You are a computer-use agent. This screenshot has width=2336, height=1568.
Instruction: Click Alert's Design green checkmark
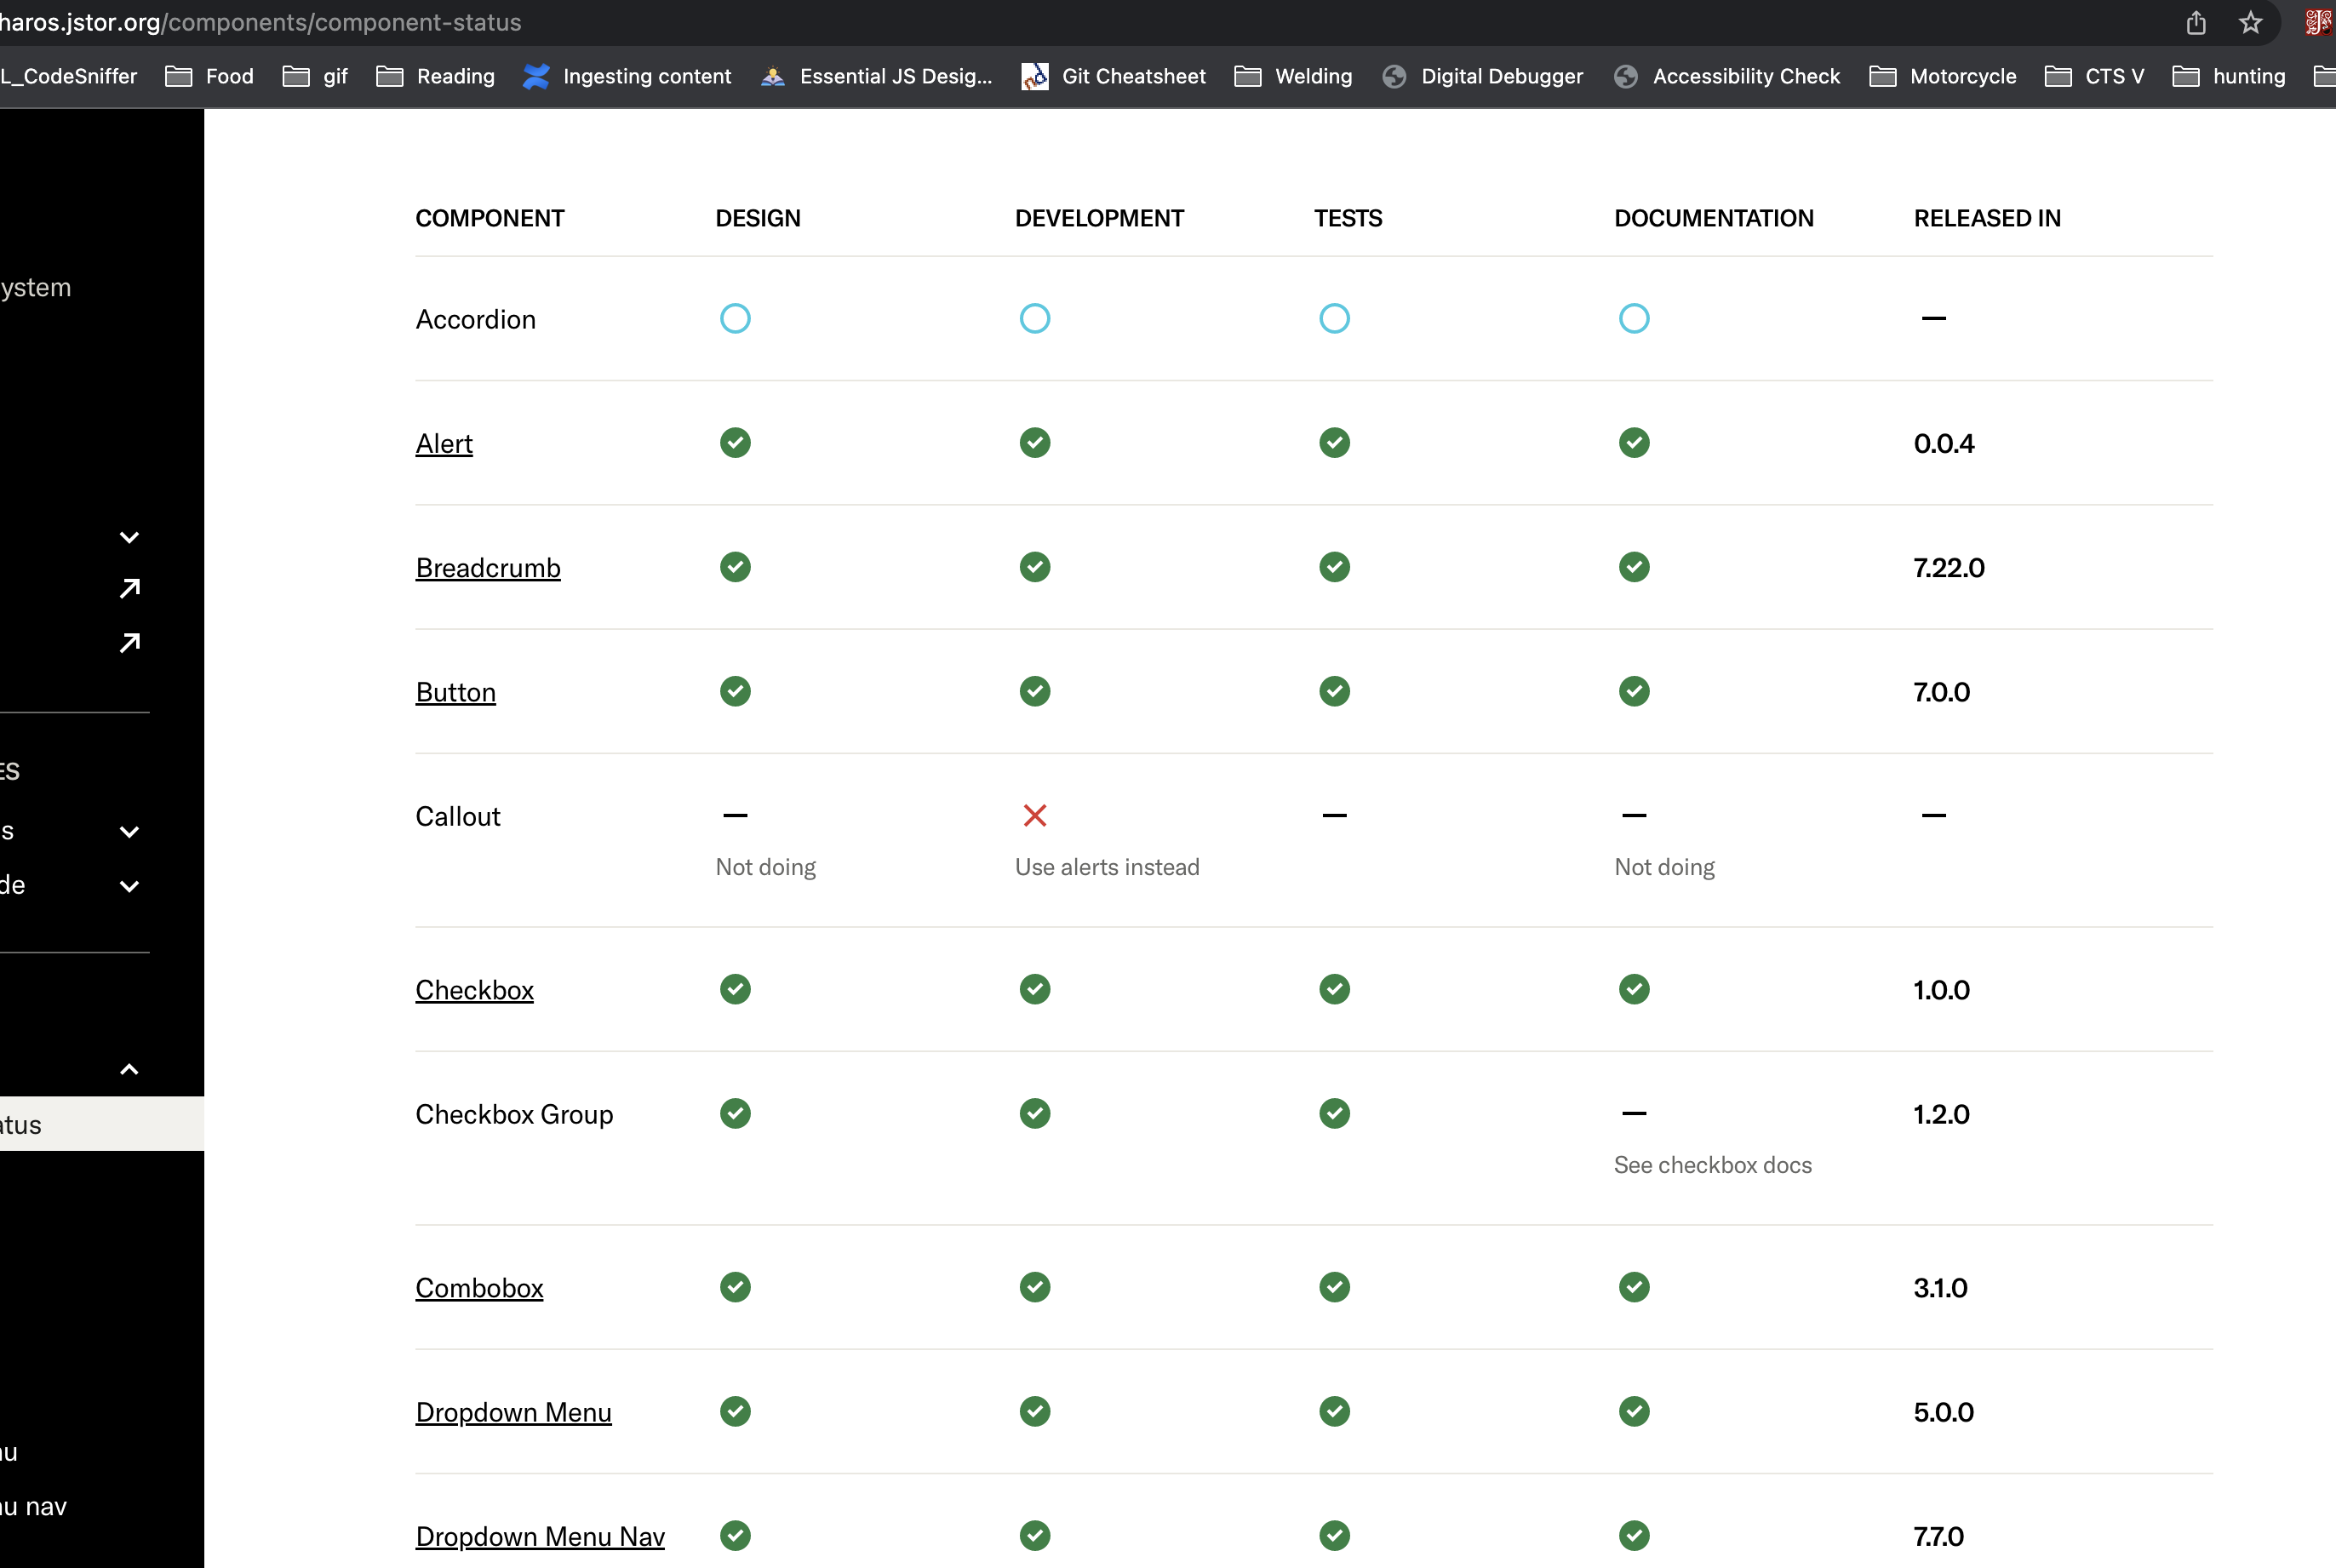735,442
